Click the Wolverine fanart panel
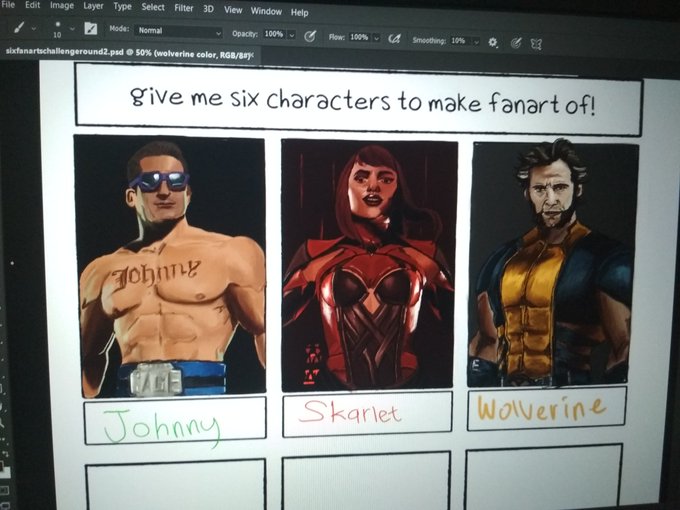680x510 pixels. [552, 265]
